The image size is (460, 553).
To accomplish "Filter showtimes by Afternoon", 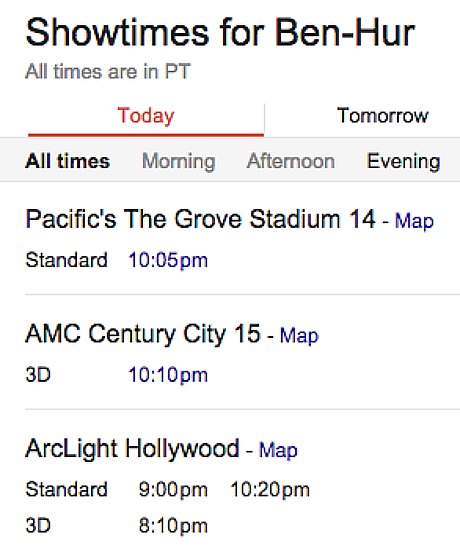I will click(x=291, y=161).
